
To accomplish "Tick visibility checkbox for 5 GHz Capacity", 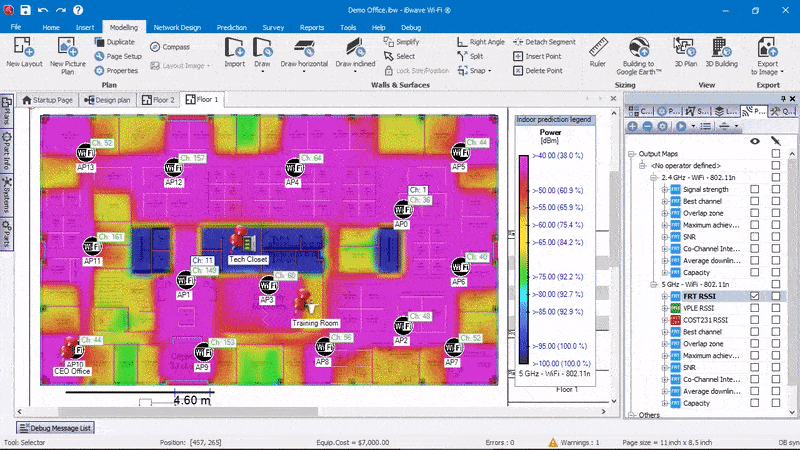I will tap(755, 403).
